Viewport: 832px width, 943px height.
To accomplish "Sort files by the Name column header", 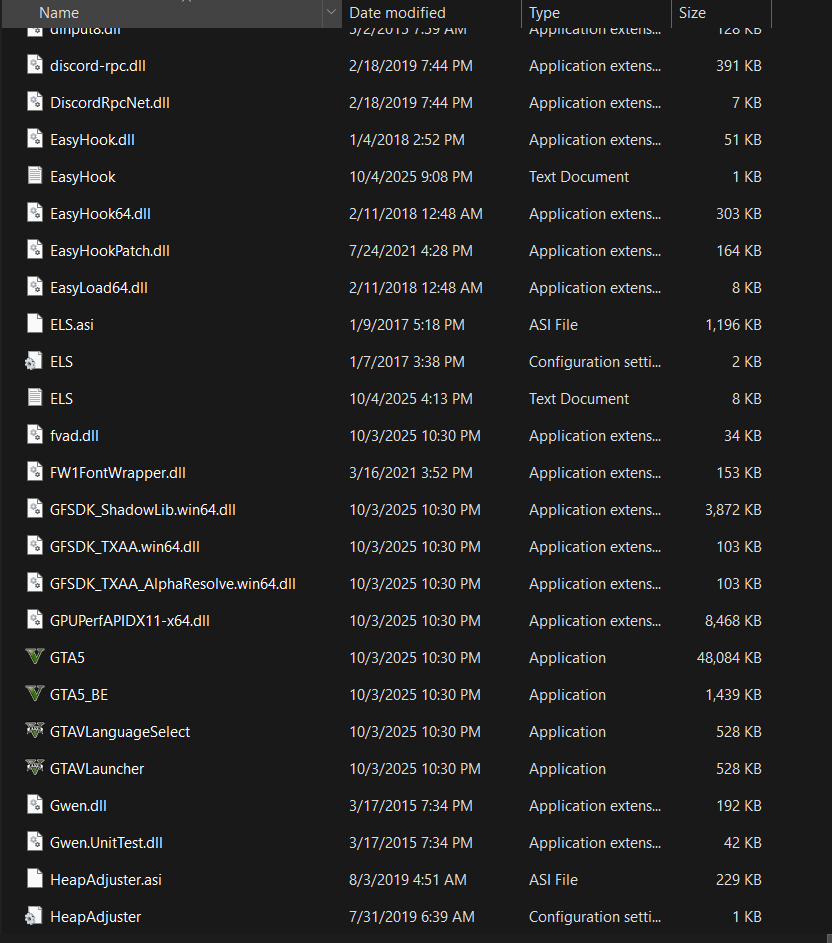I will (59, 13).
